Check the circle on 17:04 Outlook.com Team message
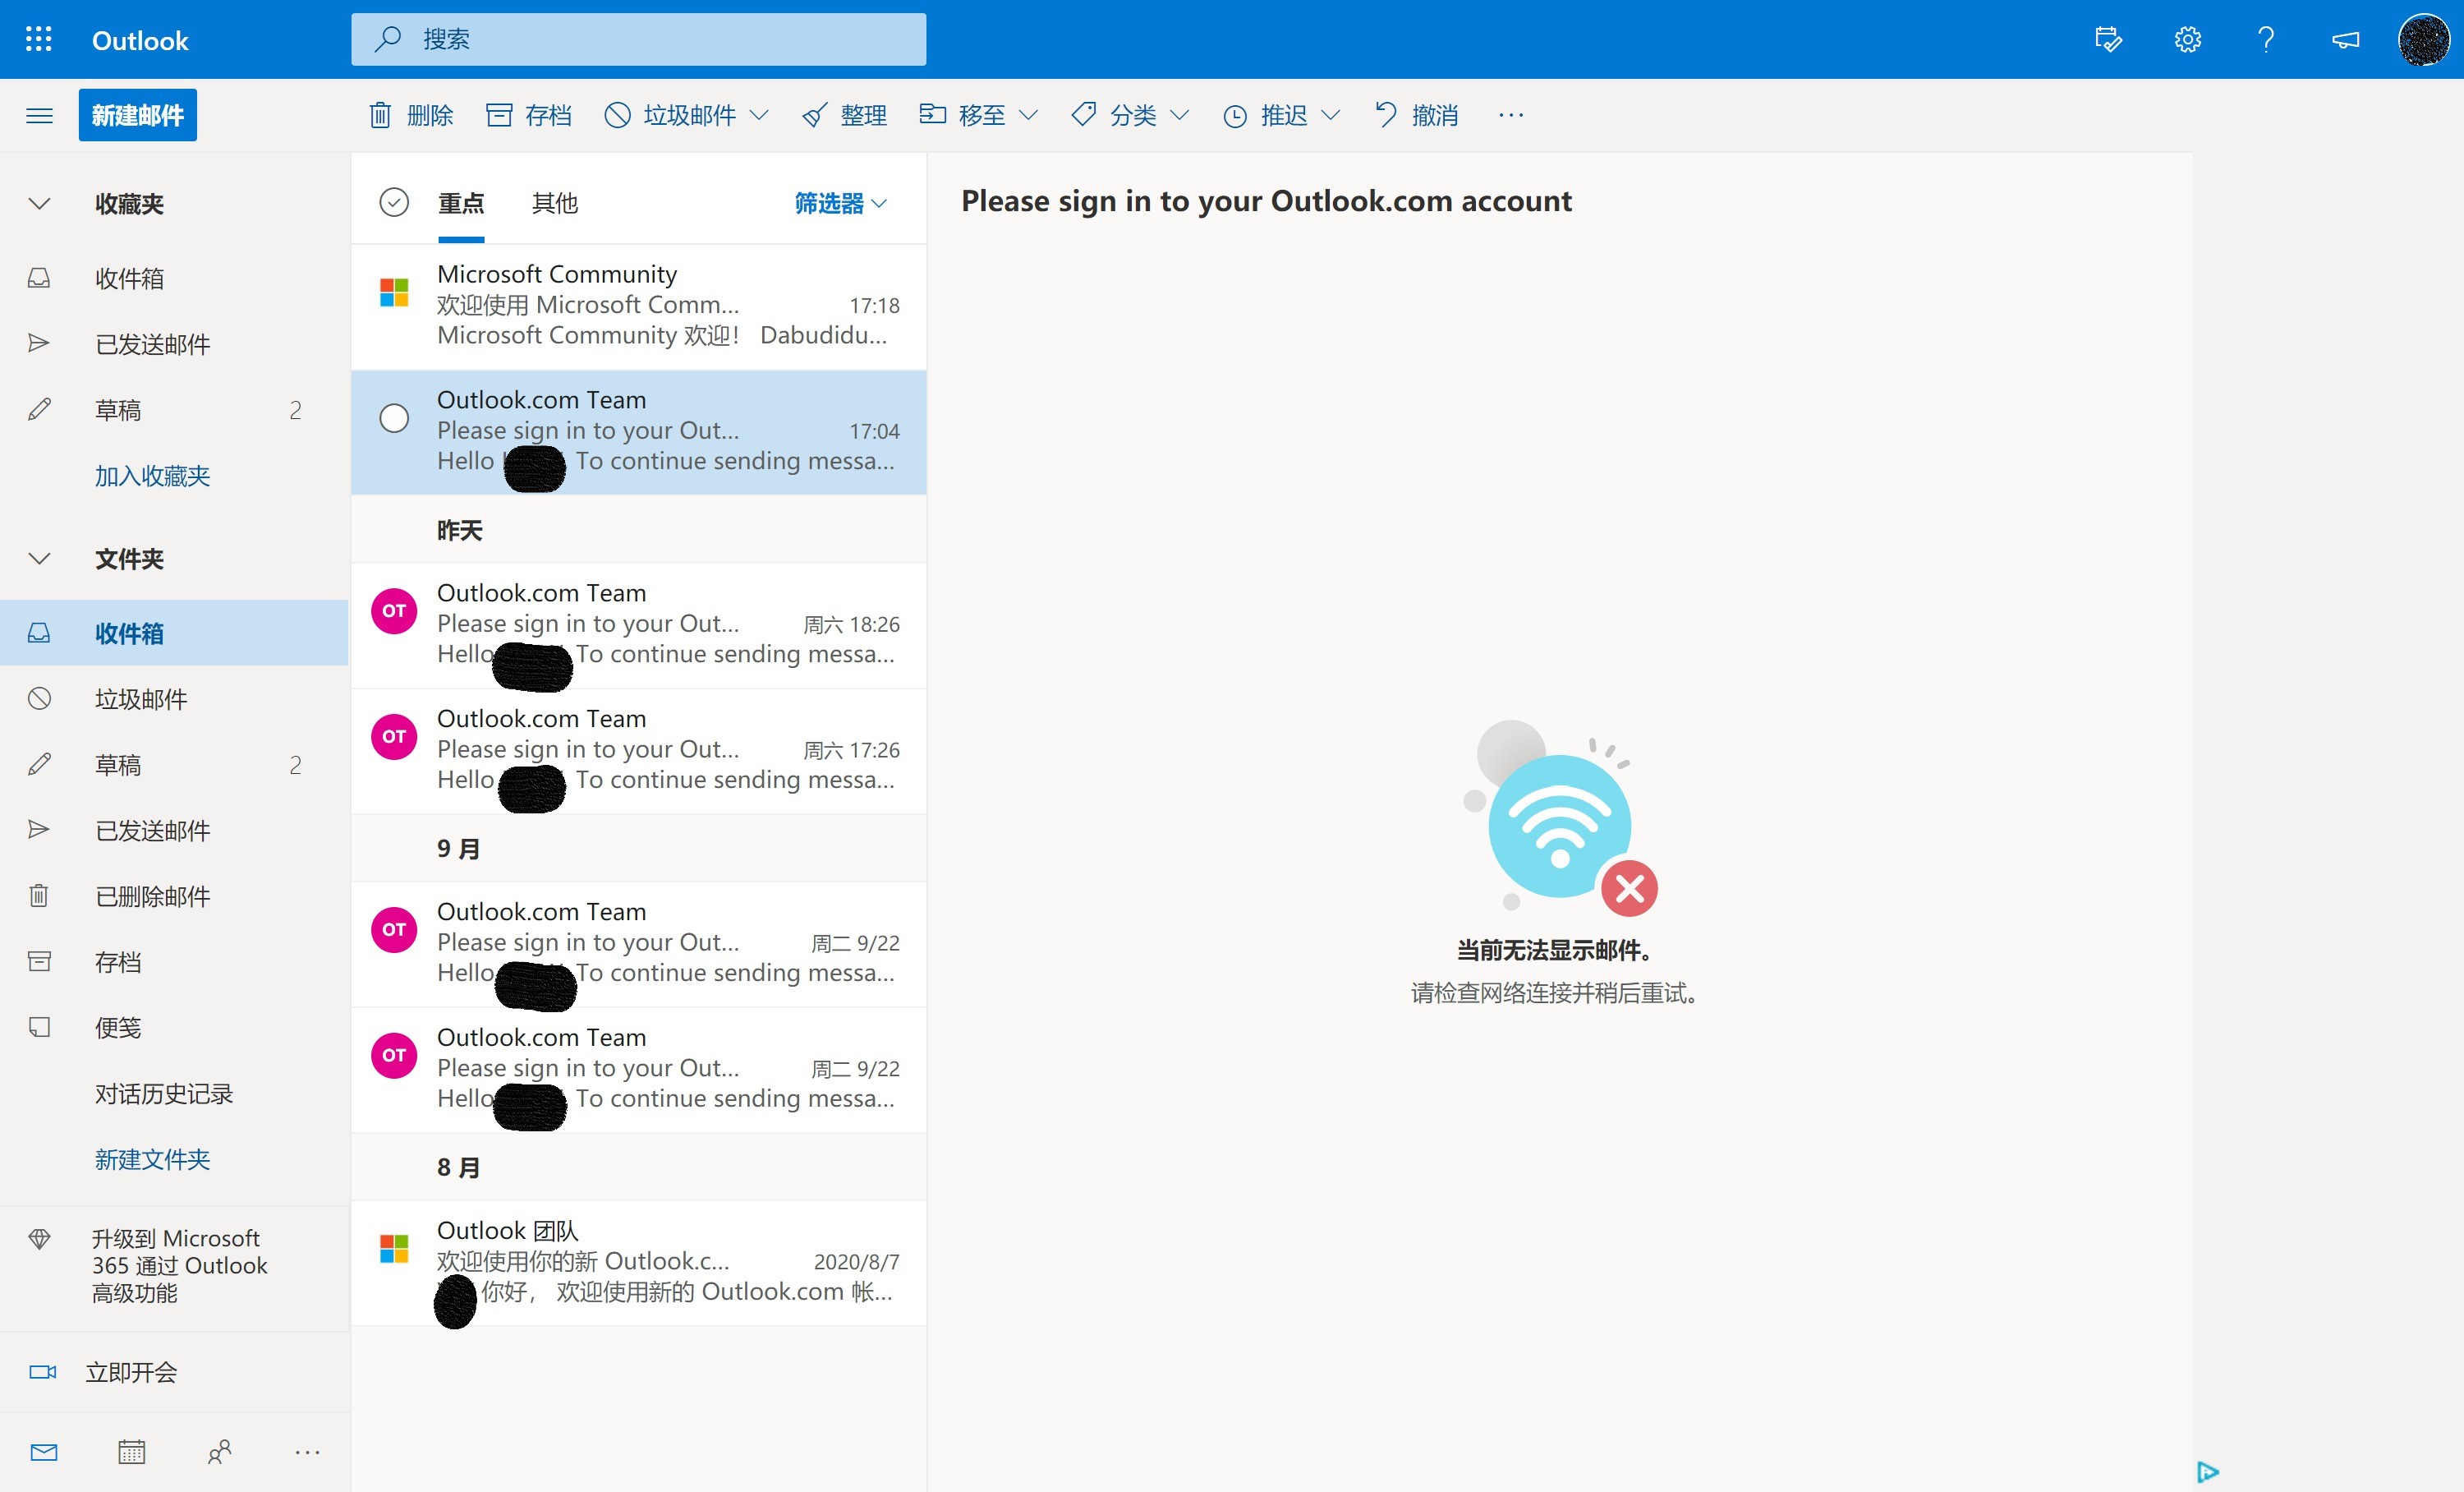2464x1492 pixels. coord(394,417)
